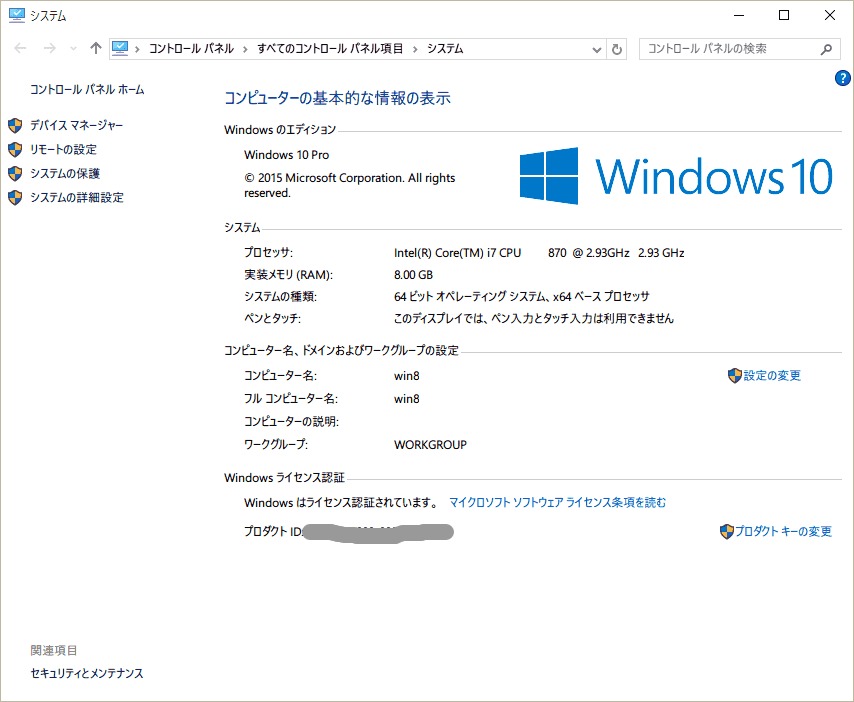This screenshot has height=702, width=854.
Task: Click the computer icon in address bar
Action: (x=121, y=48)
